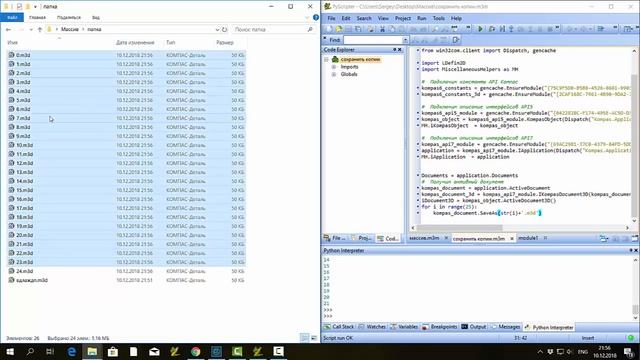Open the Edit menu in PyScripter
This screenshot has width=640, height=360.
click(x=346, y=18)
